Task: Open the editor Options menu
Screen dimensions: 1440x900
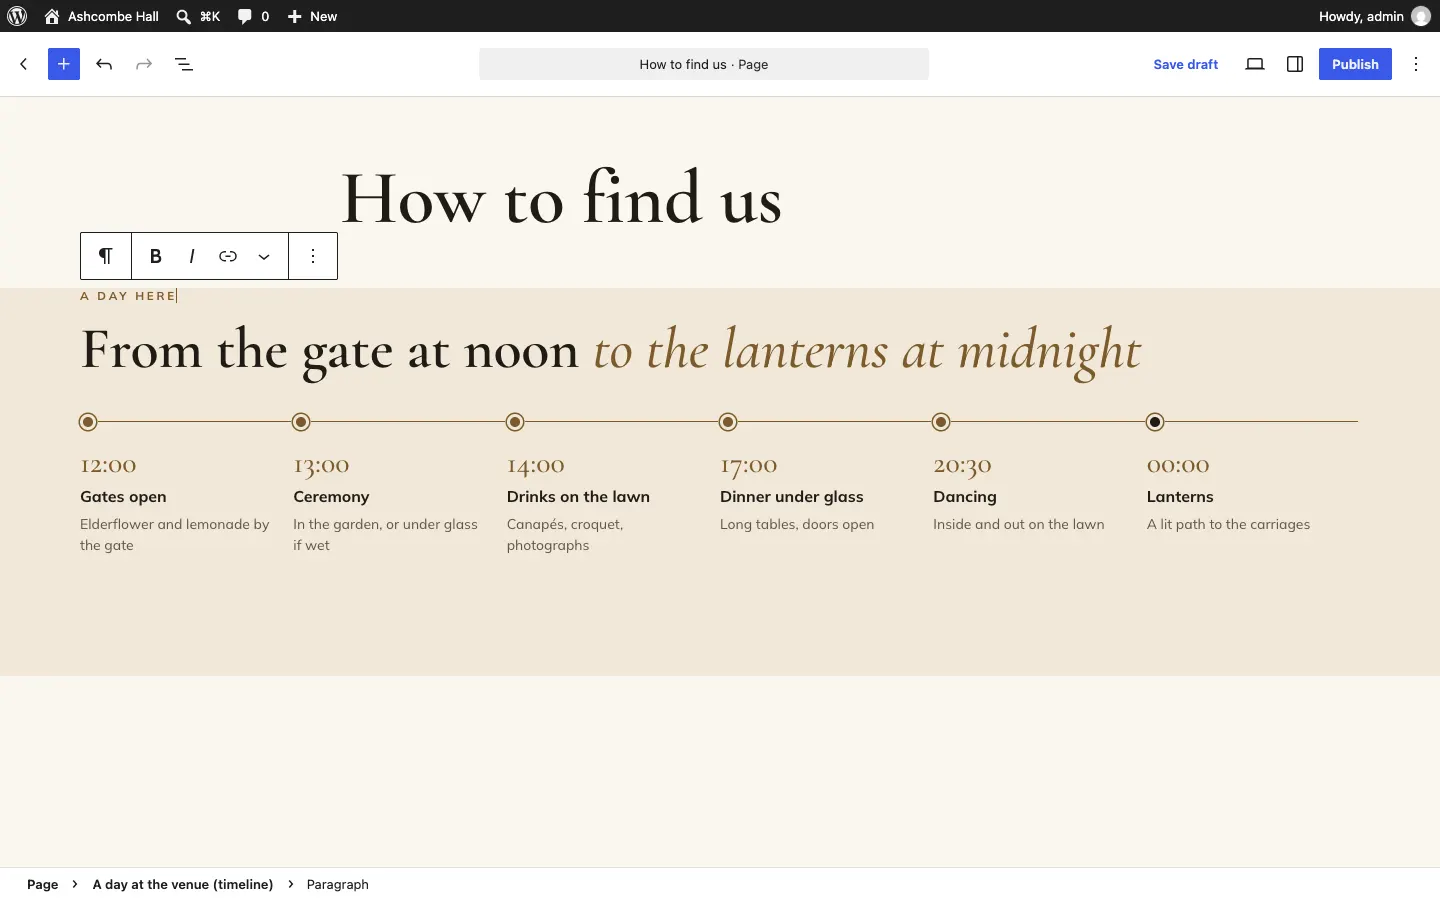Action: point(1416,64)
